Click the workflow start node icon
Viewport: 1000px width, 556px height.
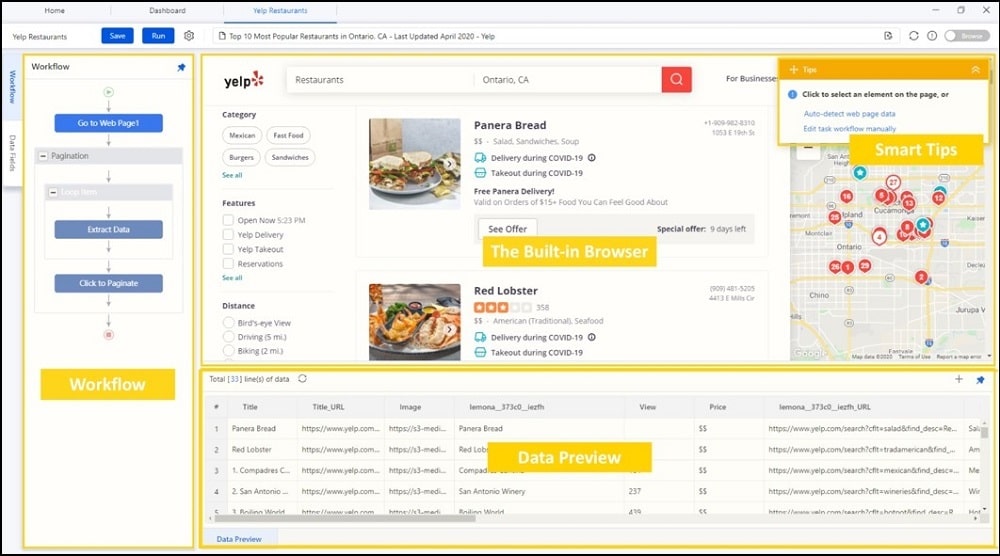click(x=108, y=92)
